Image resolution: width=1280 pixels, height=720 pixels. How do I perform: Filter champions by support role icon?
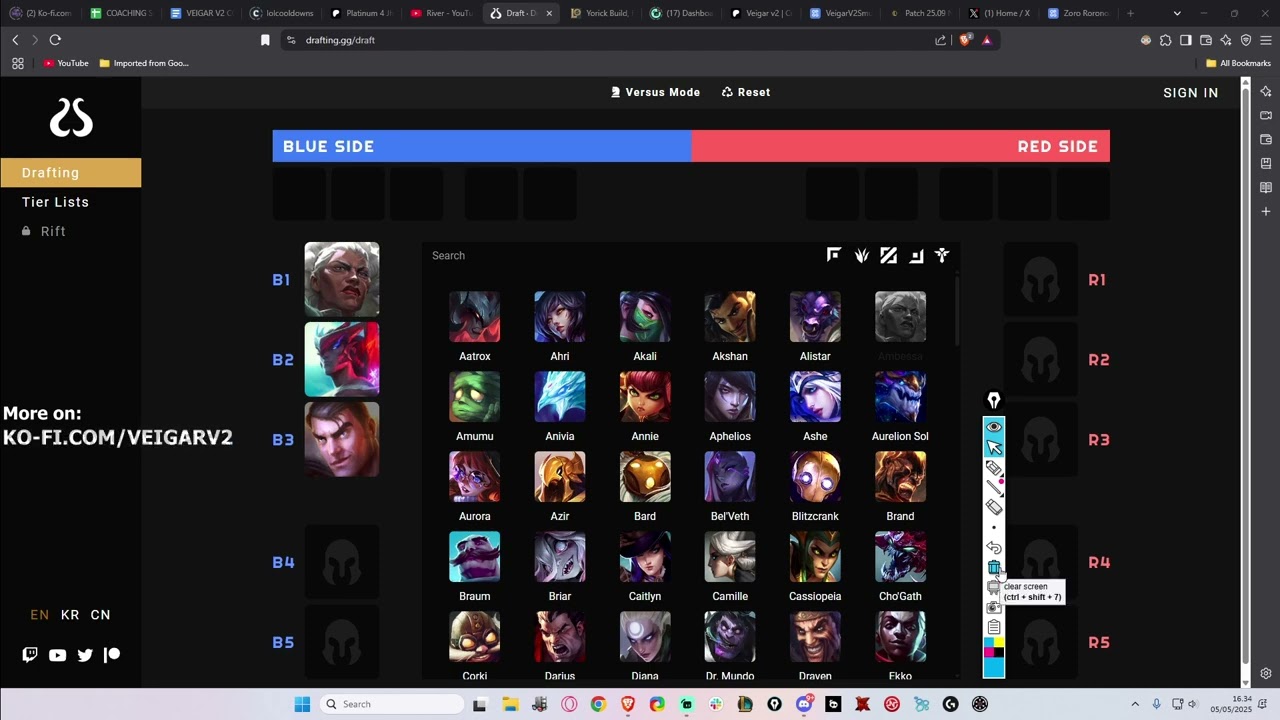[x=942, y=256]
